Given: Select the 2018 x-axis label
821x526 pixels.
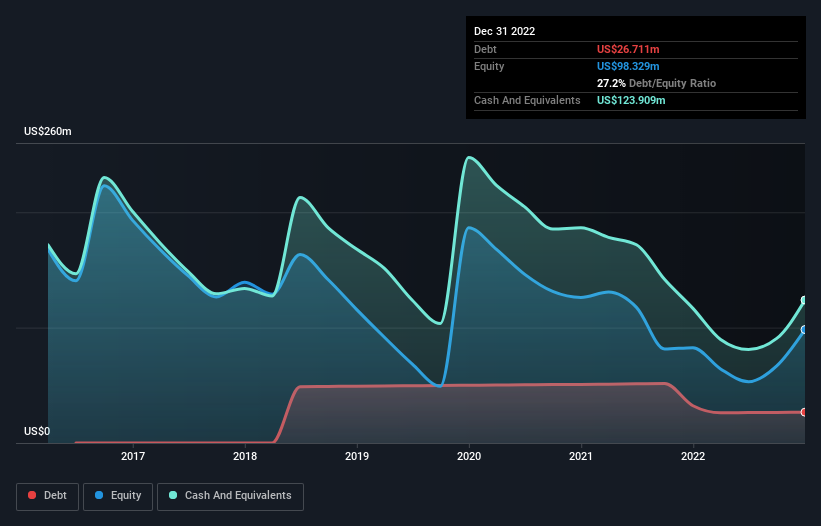Looking at the screenshot, I should 245,456.
